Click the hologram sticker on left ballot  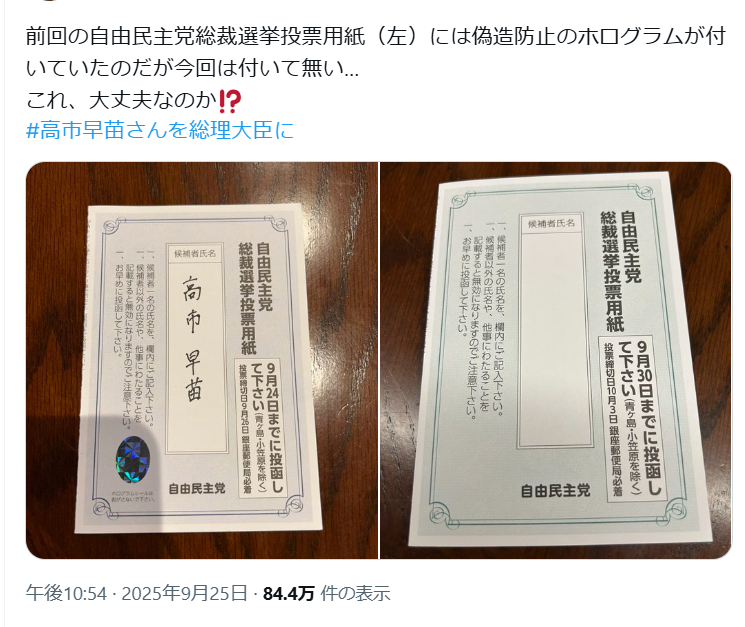(133, 459)
